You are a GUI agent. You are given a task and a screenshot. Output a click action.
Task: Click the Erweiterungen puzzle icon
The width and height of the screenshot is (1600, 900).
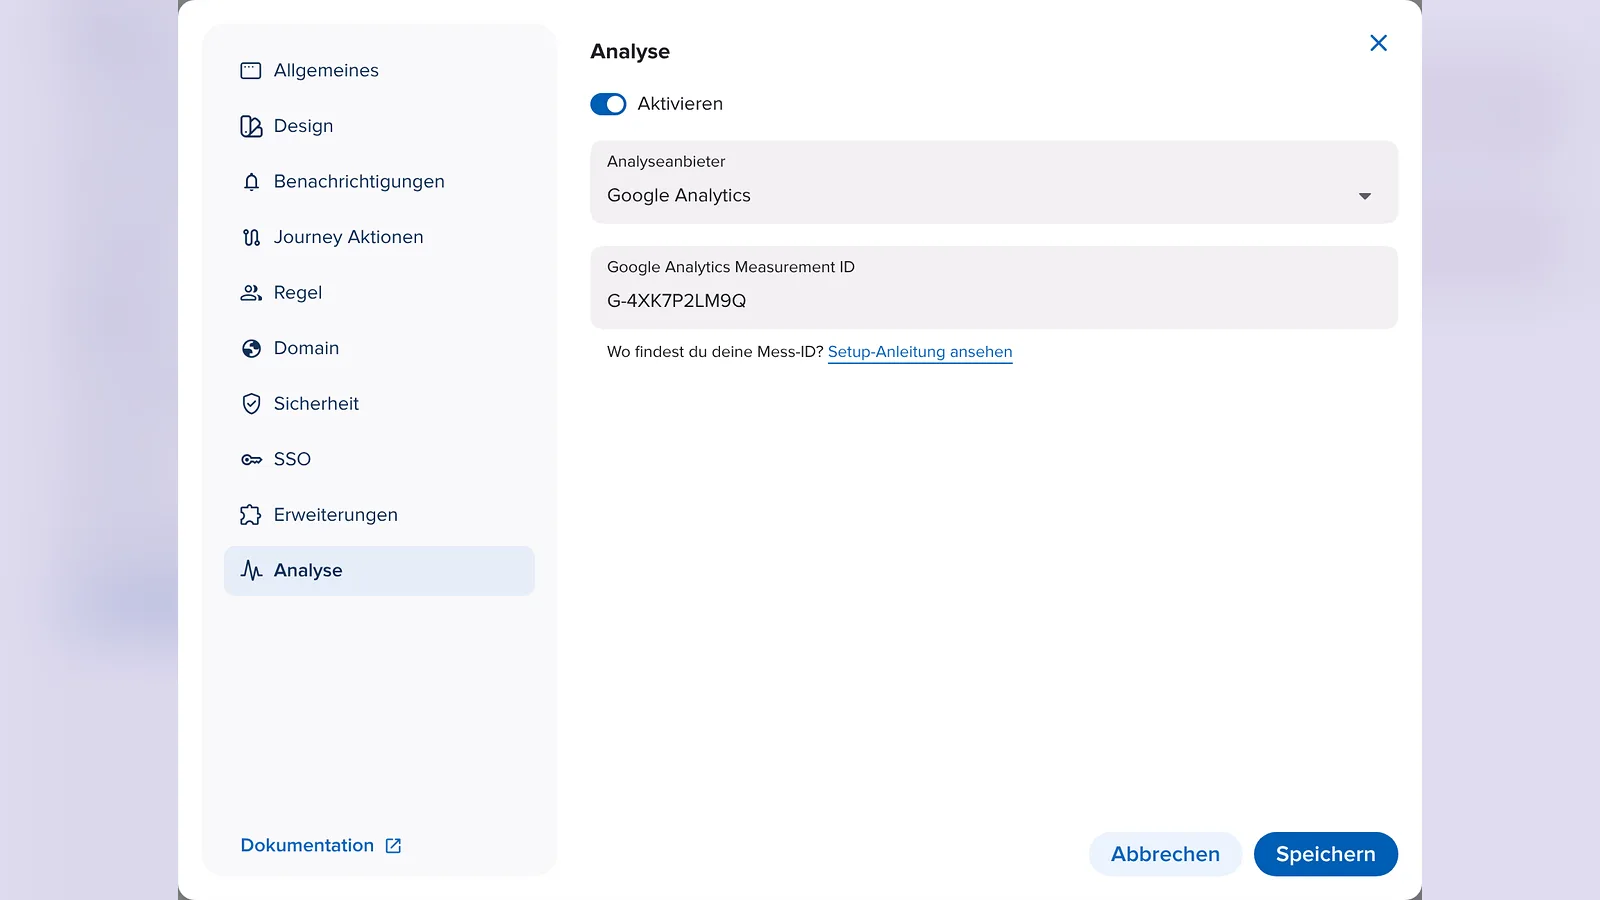[251, 515]
